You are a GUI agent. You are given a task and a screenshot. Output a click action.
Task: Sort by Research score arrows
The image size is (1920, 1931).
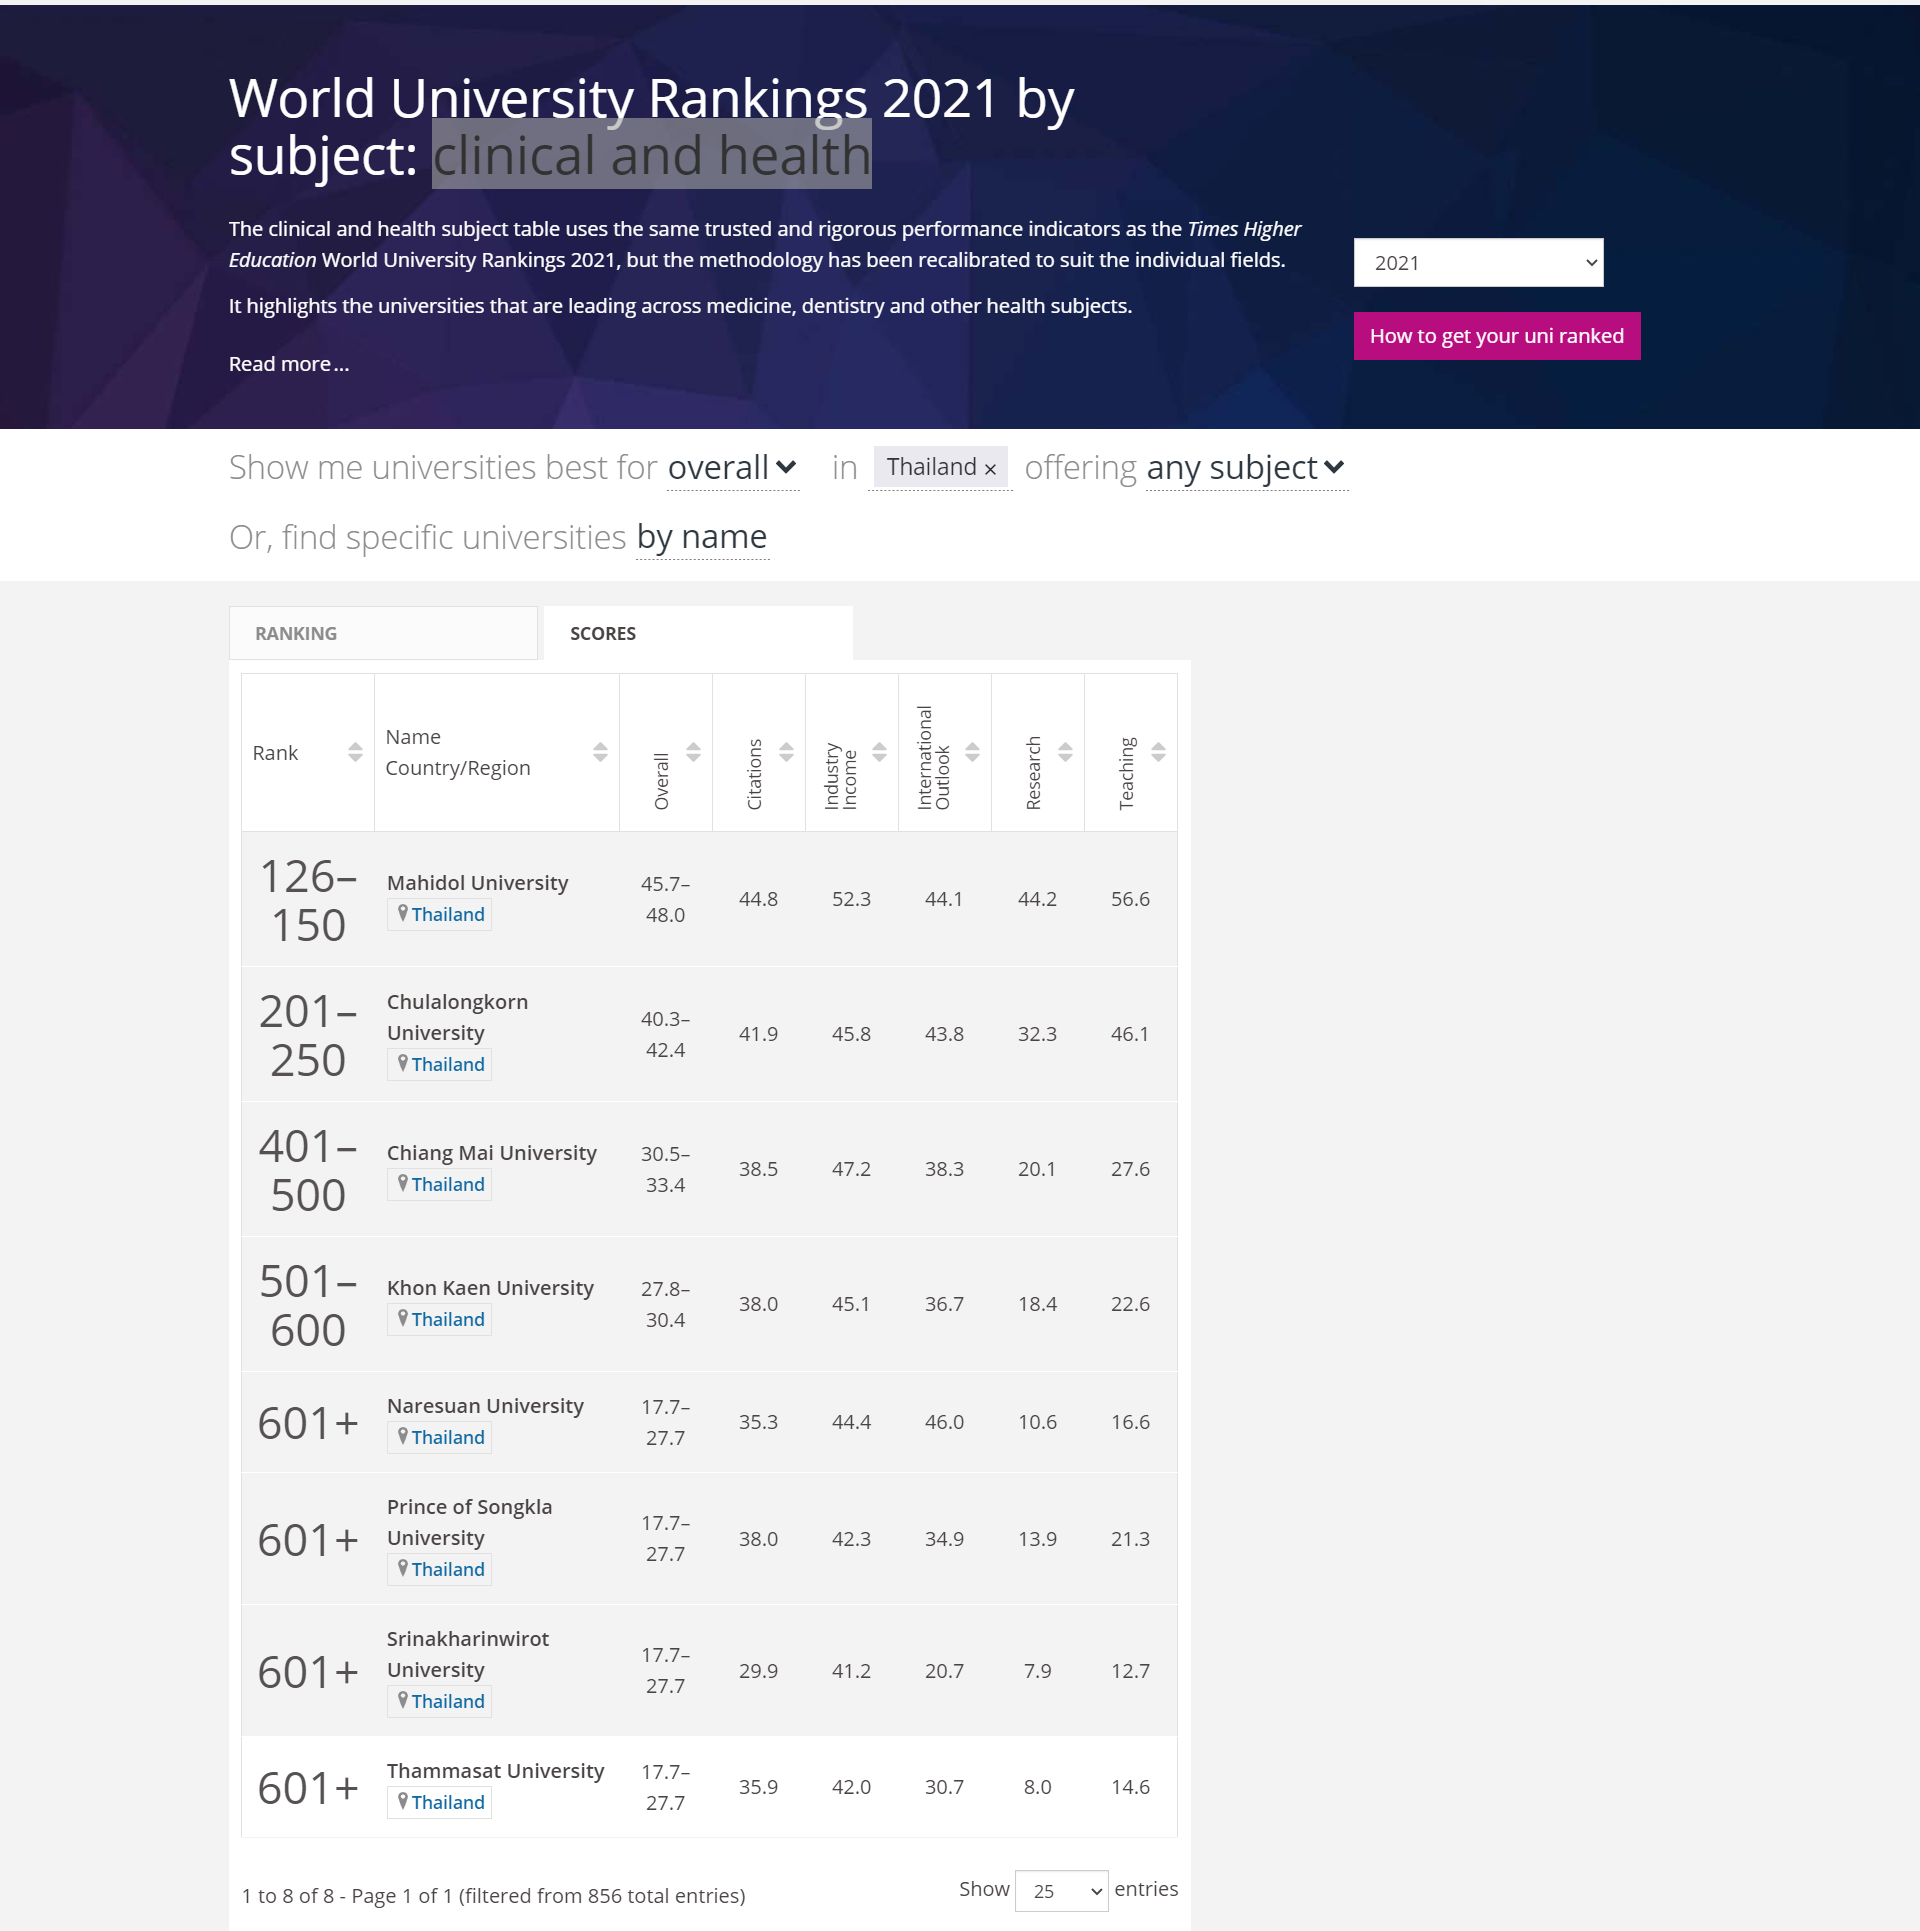1065,753
